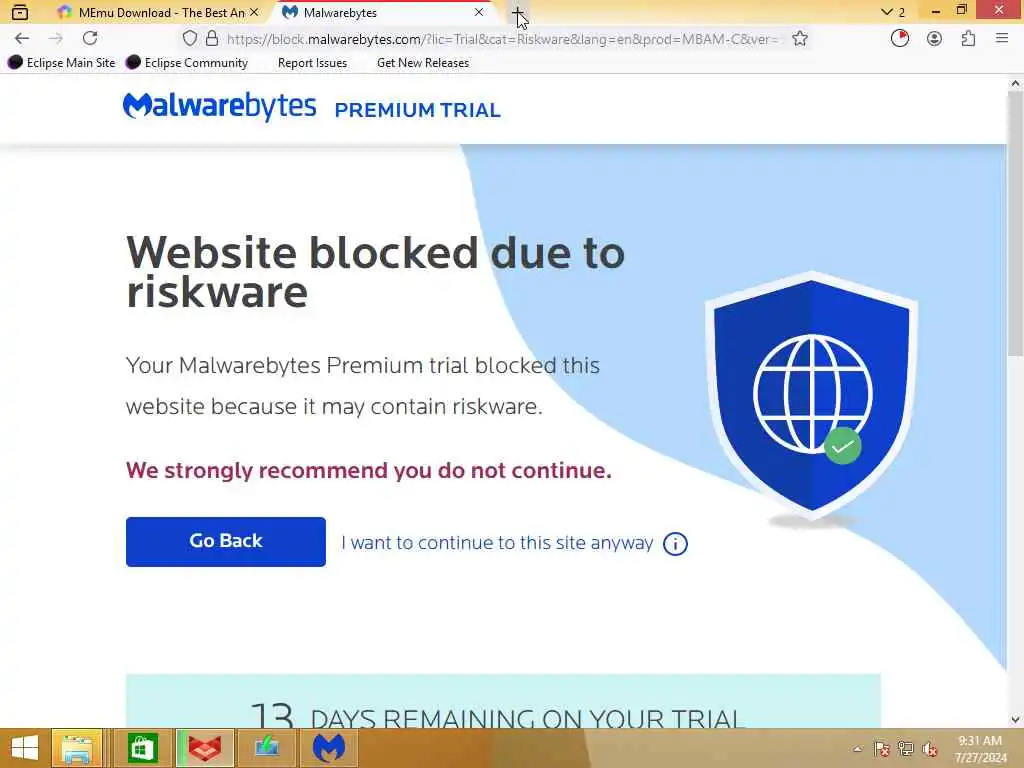Click the padlock site information icon

[x=212, y=39]
